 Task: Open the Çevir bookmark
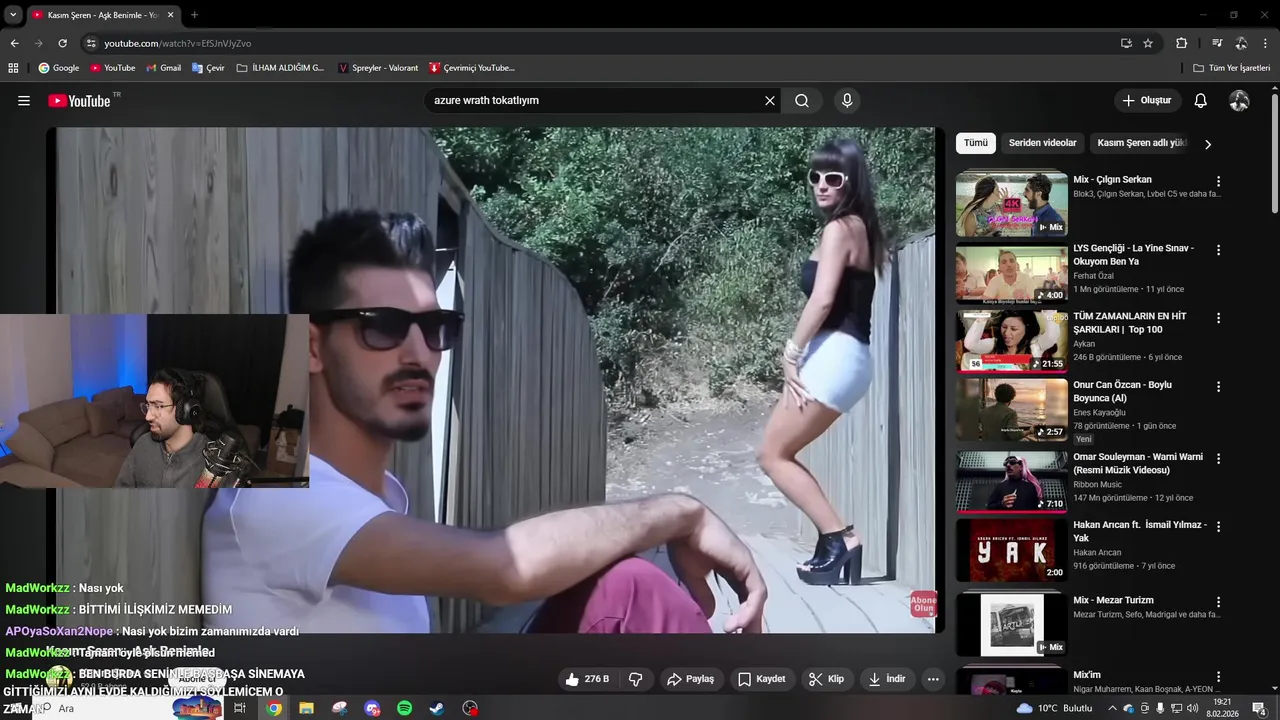(208, 68)
